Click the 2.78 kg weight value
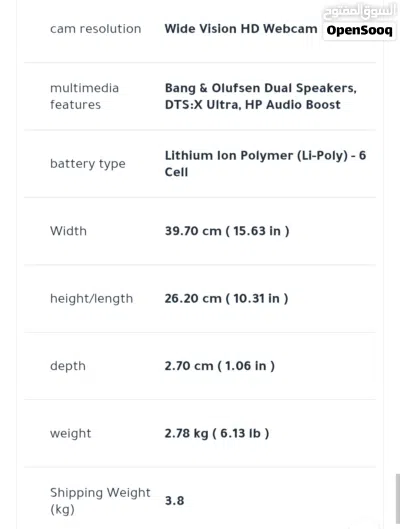The width and height of the screenshot is (400, 529). (x=217, y=434)
